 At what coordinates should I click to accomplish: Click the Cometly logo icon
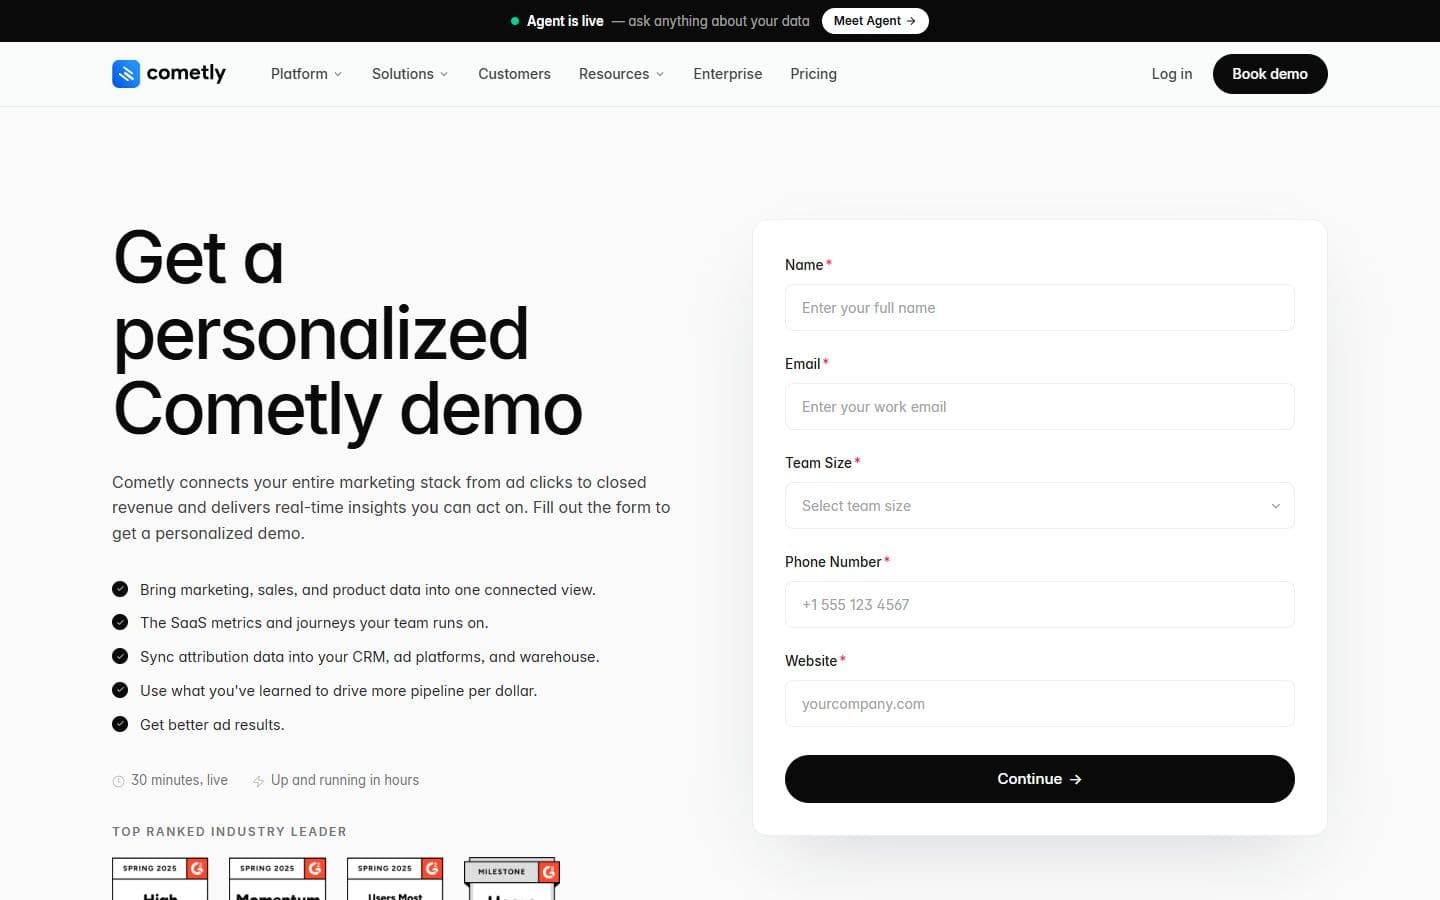[126, 74]
